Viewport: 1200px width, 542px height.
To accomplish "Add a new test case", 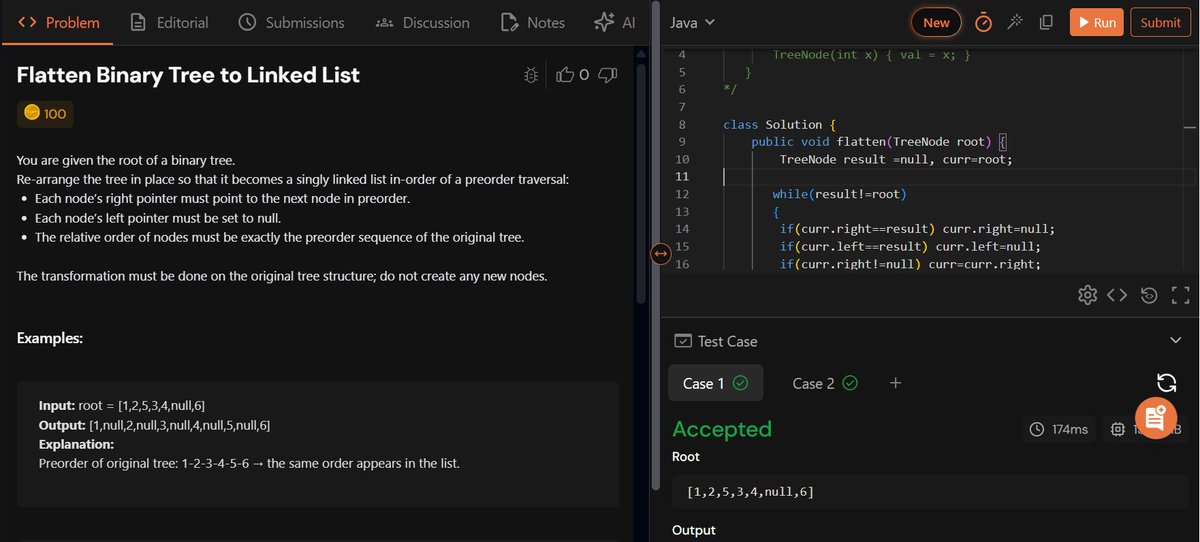I will [895, 383].
